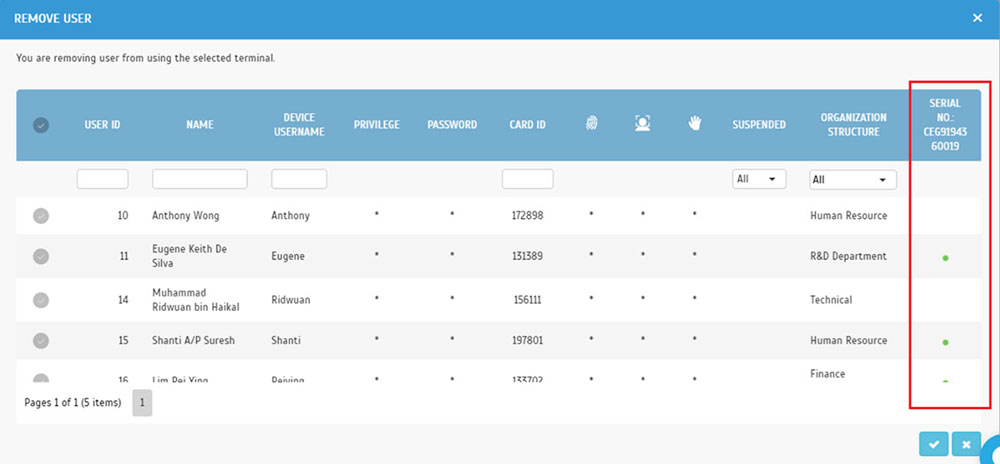
Task: Click the palm hand column header icon
Action: pos(694,124)
